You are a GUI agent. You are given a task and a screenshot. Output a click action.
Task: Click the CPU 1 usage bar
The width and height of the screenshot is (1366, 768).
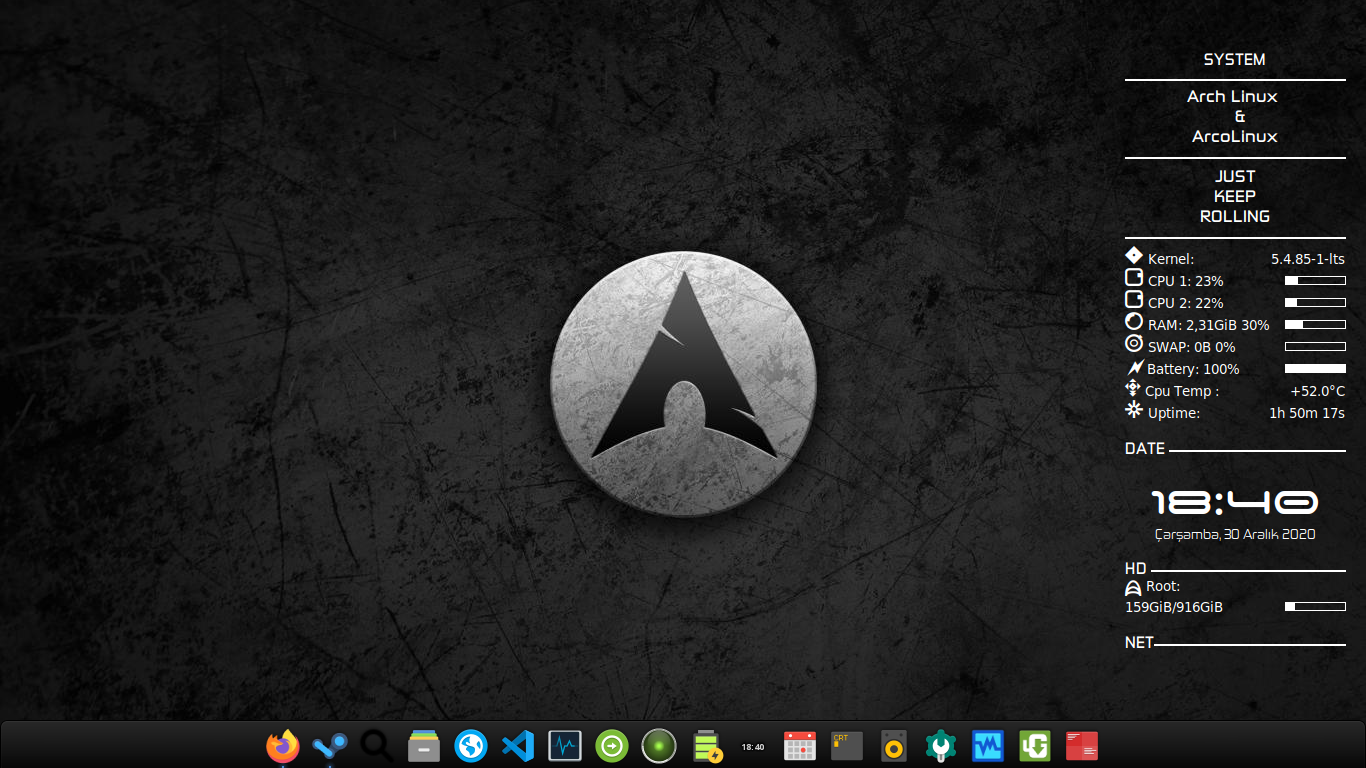1315,281
